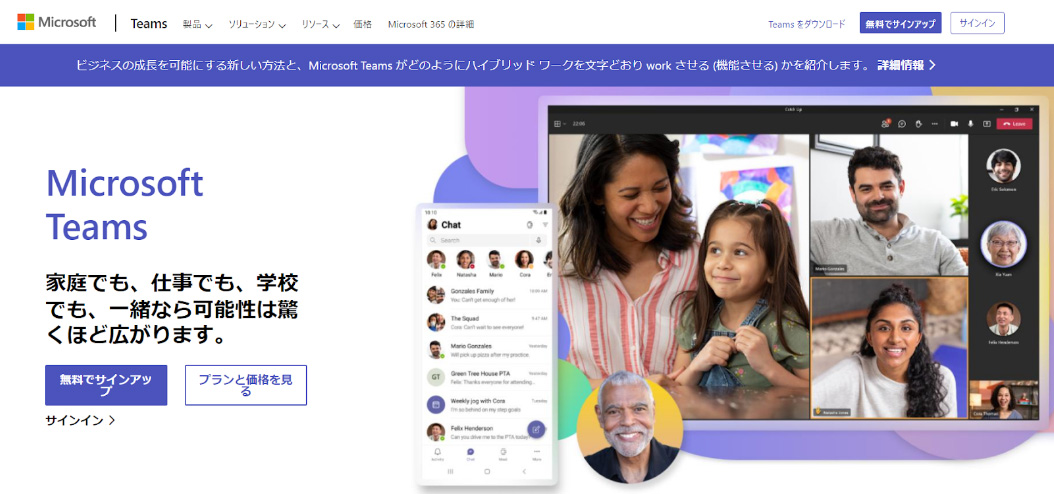Expand the 製品 dropdown menu

tap(197, 24)
